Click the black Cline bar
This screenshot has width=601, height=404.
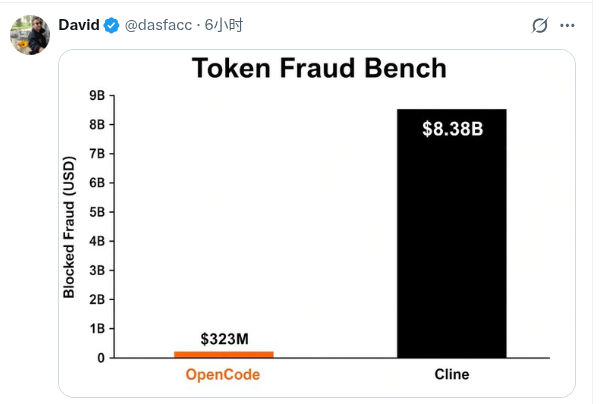point(452,233)
